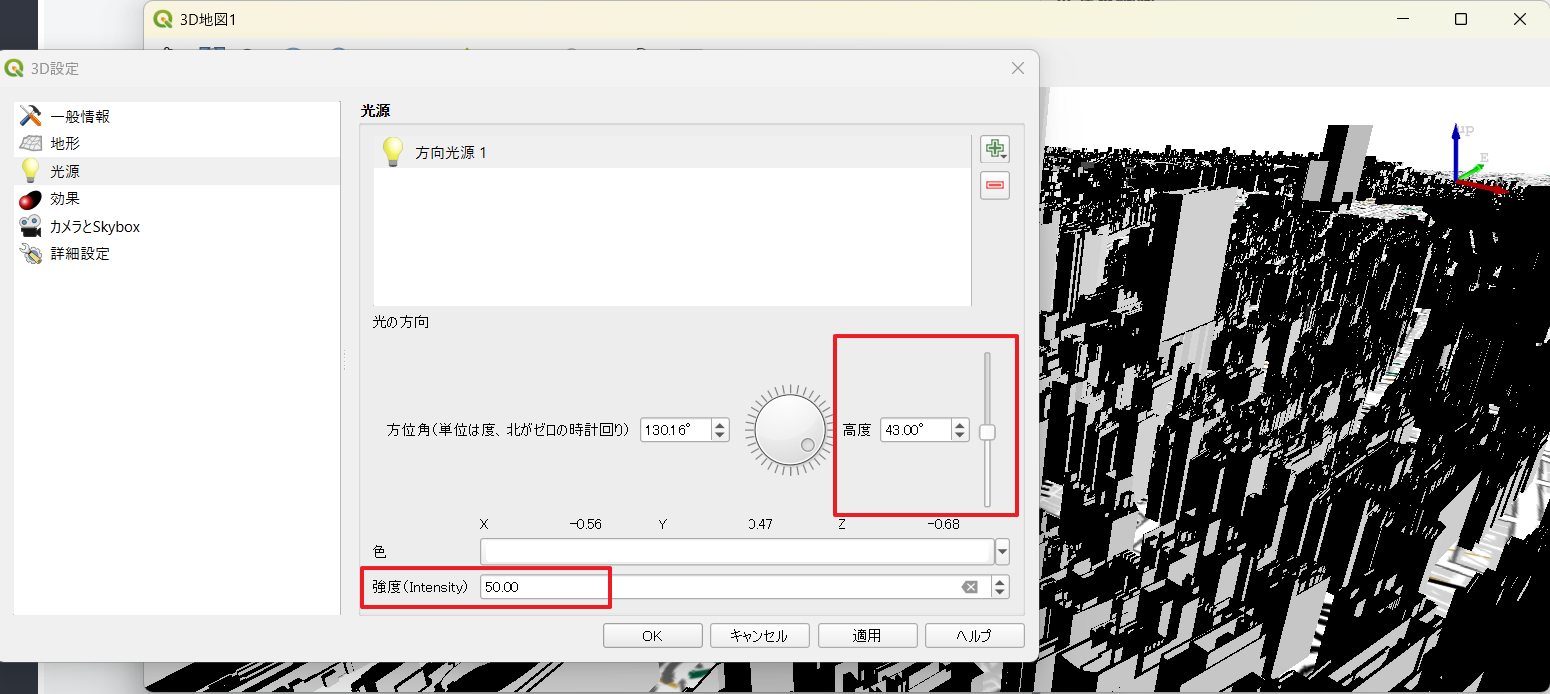This screenshot has width=1550, height=694.
Task: Click the 強度 Intensity input field
Action: click(735, 587)
